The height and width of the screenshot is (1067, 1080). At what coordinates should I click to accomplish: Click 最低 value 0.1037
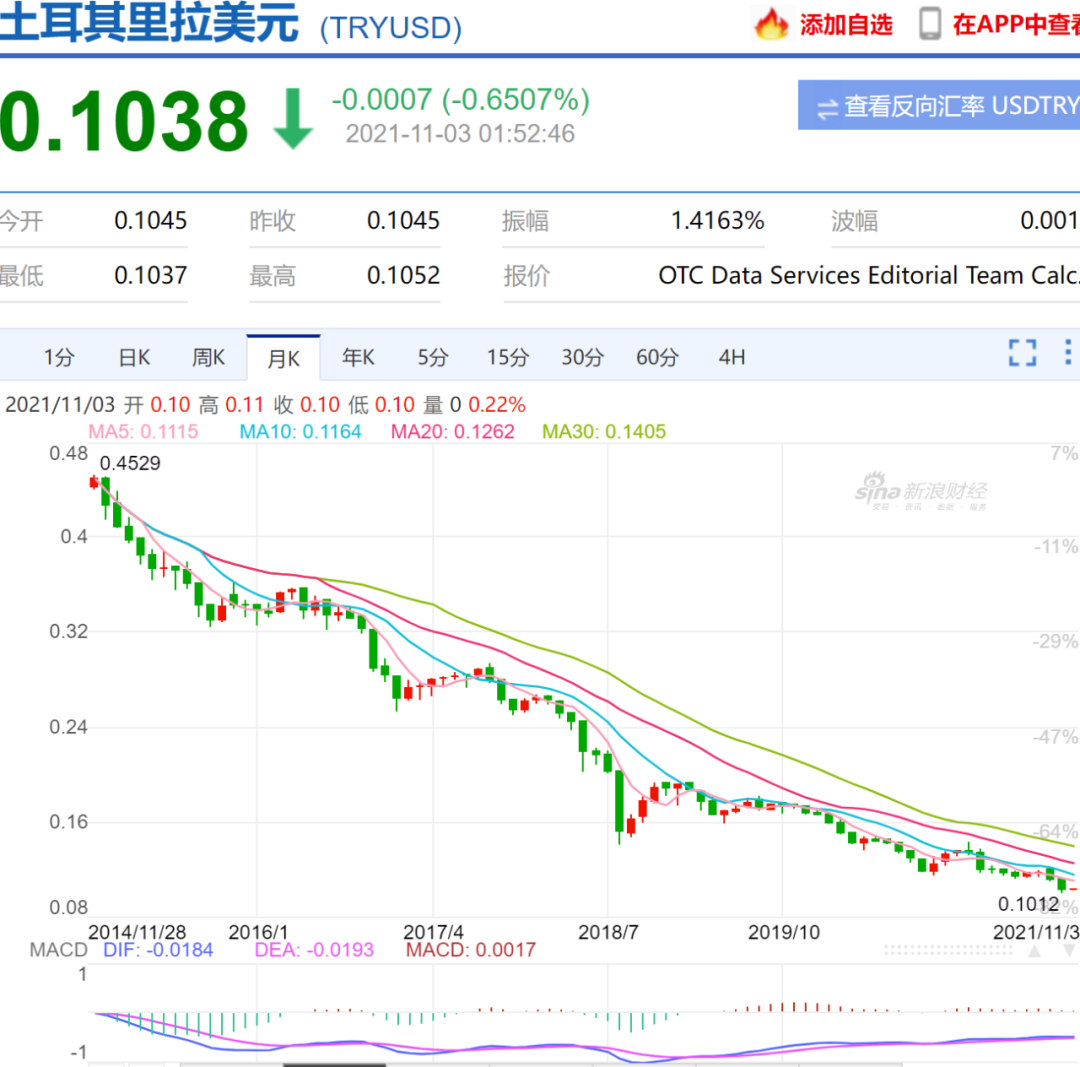point(151,276)
